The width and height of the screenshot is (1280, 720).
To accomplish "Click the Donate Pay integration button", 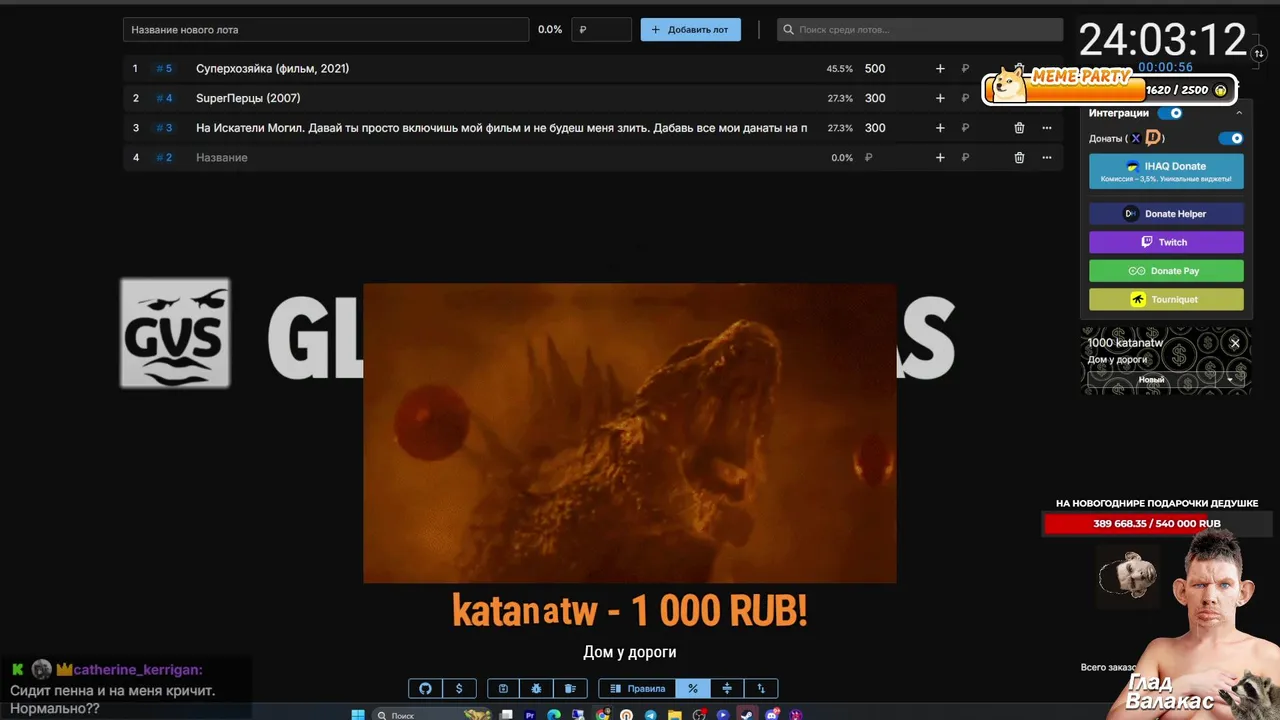I will 1166,271.
